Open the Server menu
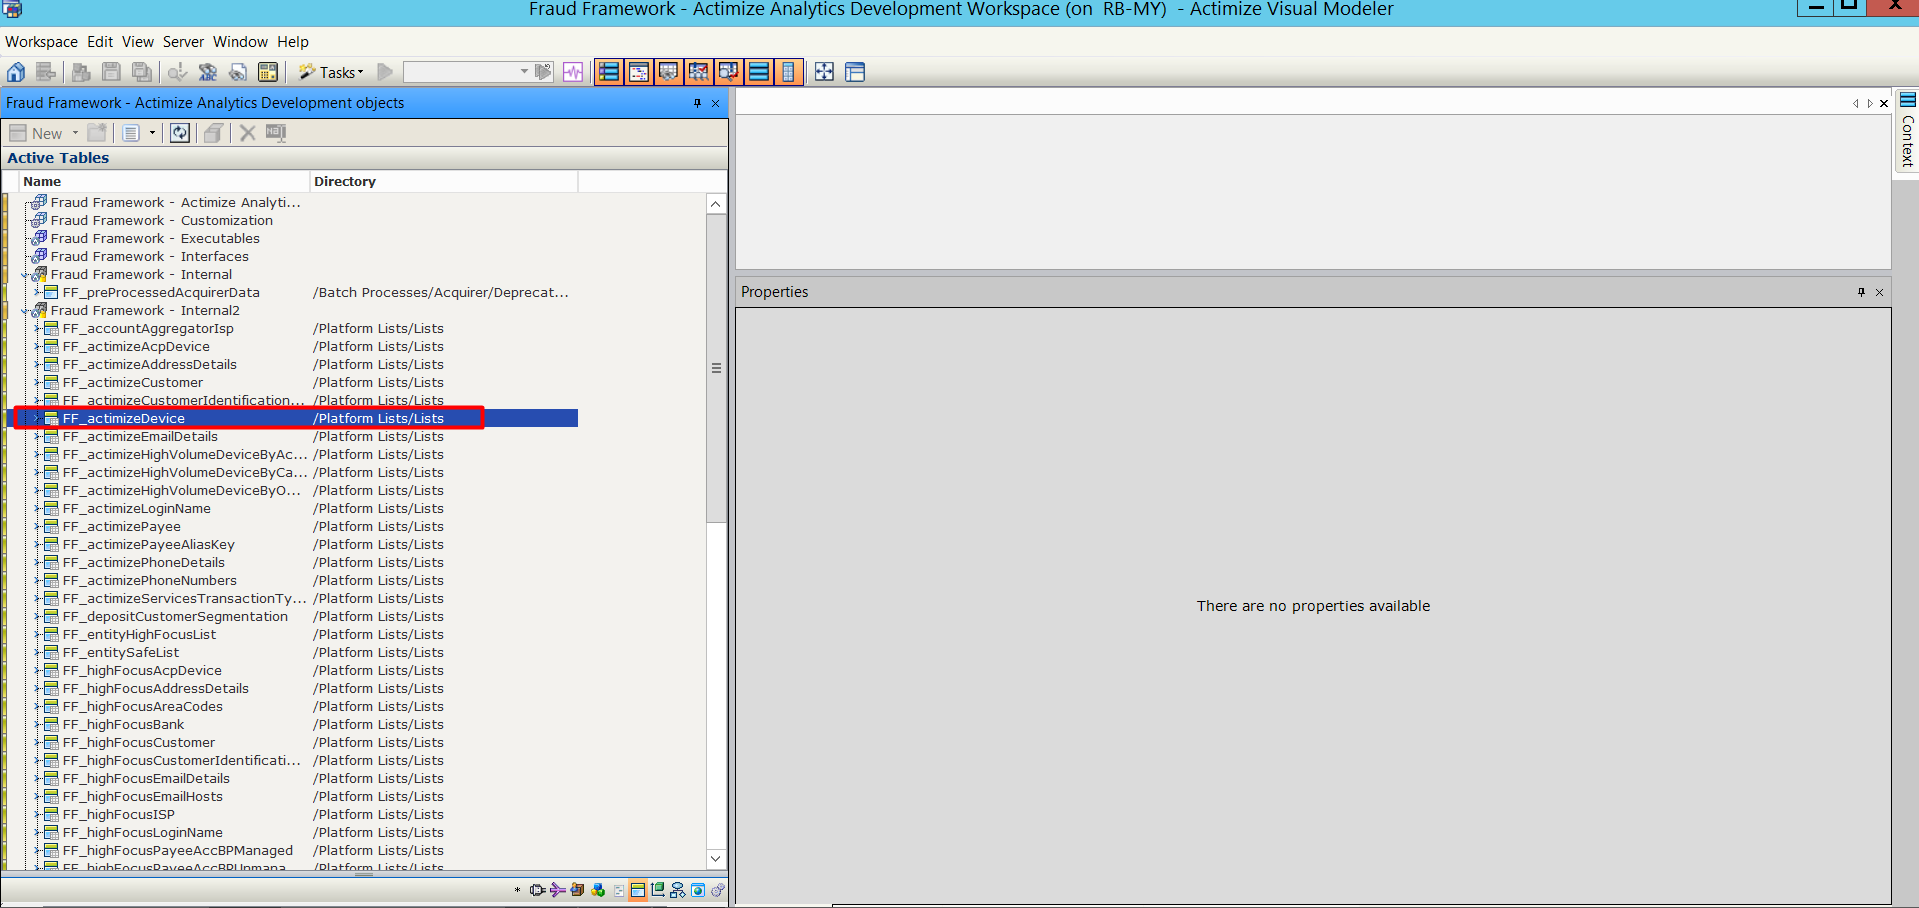The width and height of the screenshot is (1919, 908). [x=183, y=42]
